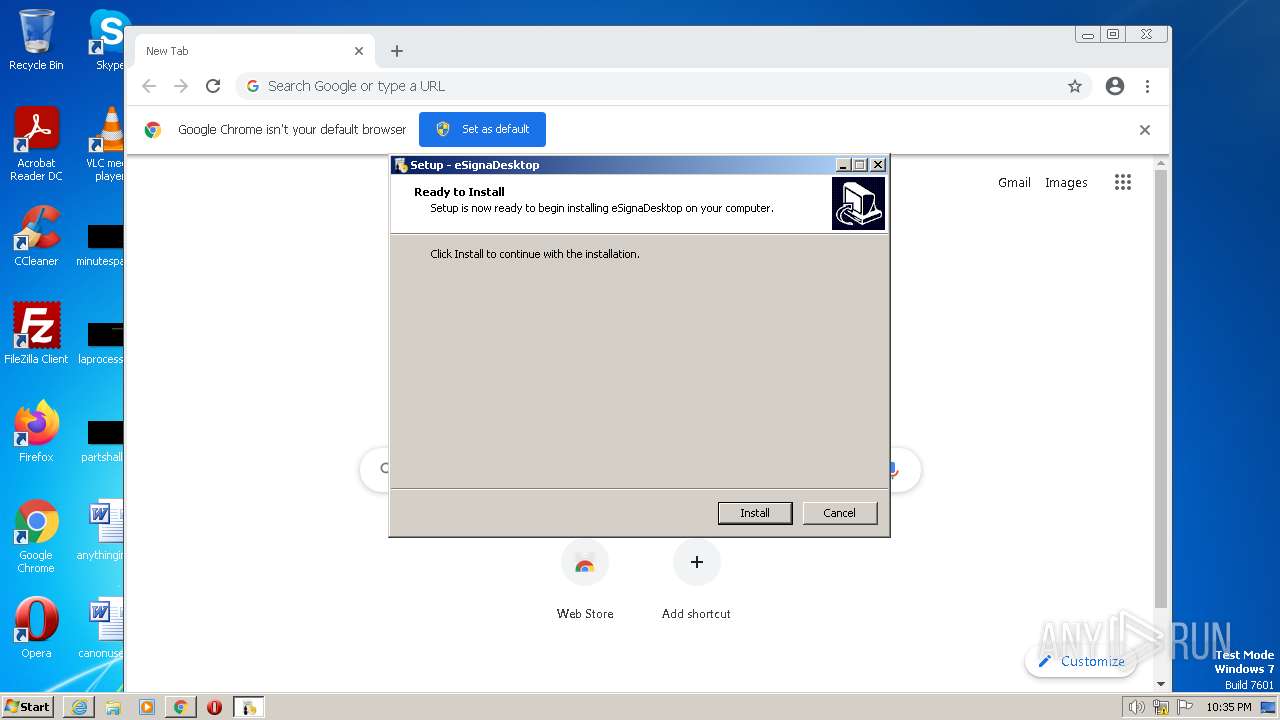Select CCleaner desktop icon
Image resolution: width=1280 pixels, height=720 pixels.
[36, 236]
